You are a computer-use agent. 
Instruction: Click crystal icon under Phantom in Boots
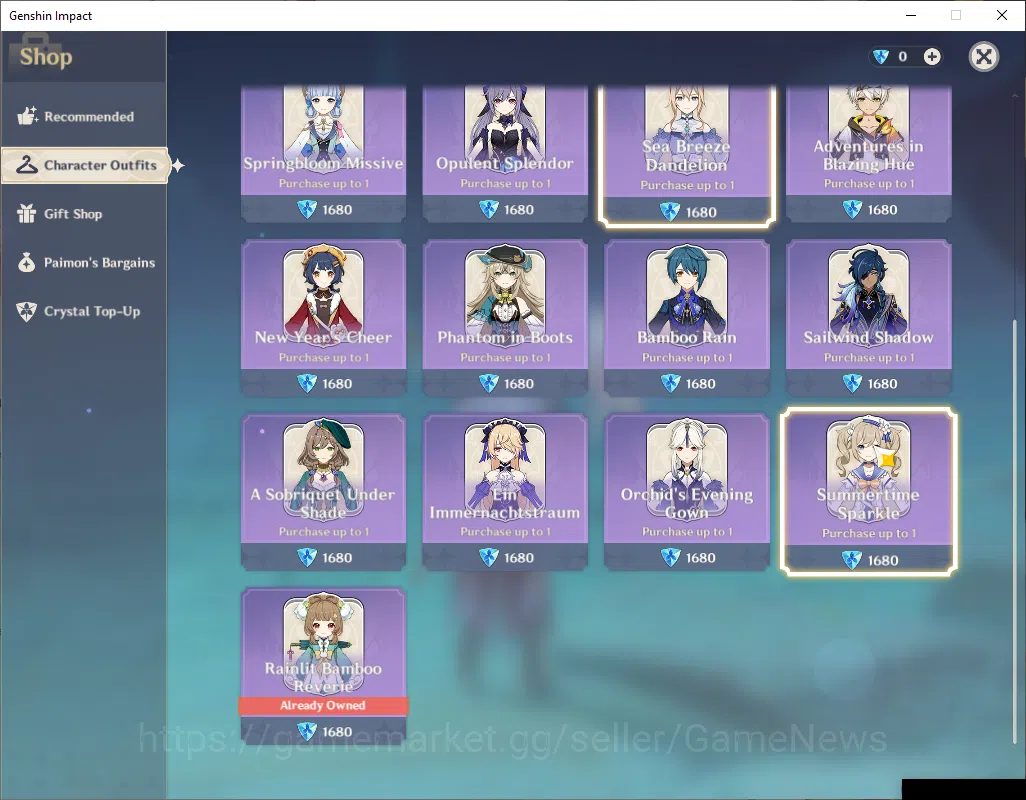pyautogui.click(x=488, y=383)
